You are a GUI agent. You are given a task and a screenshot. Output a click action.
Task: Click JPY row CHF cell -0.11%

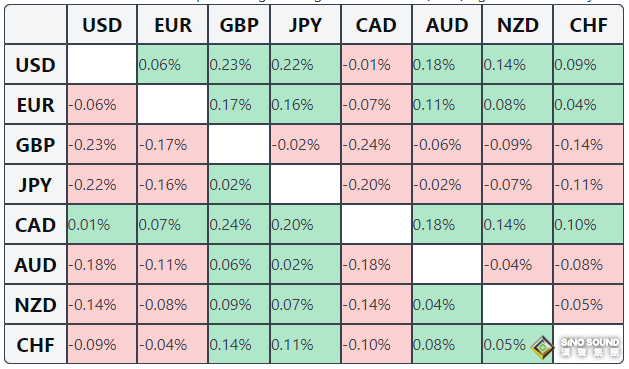[588, 184]
